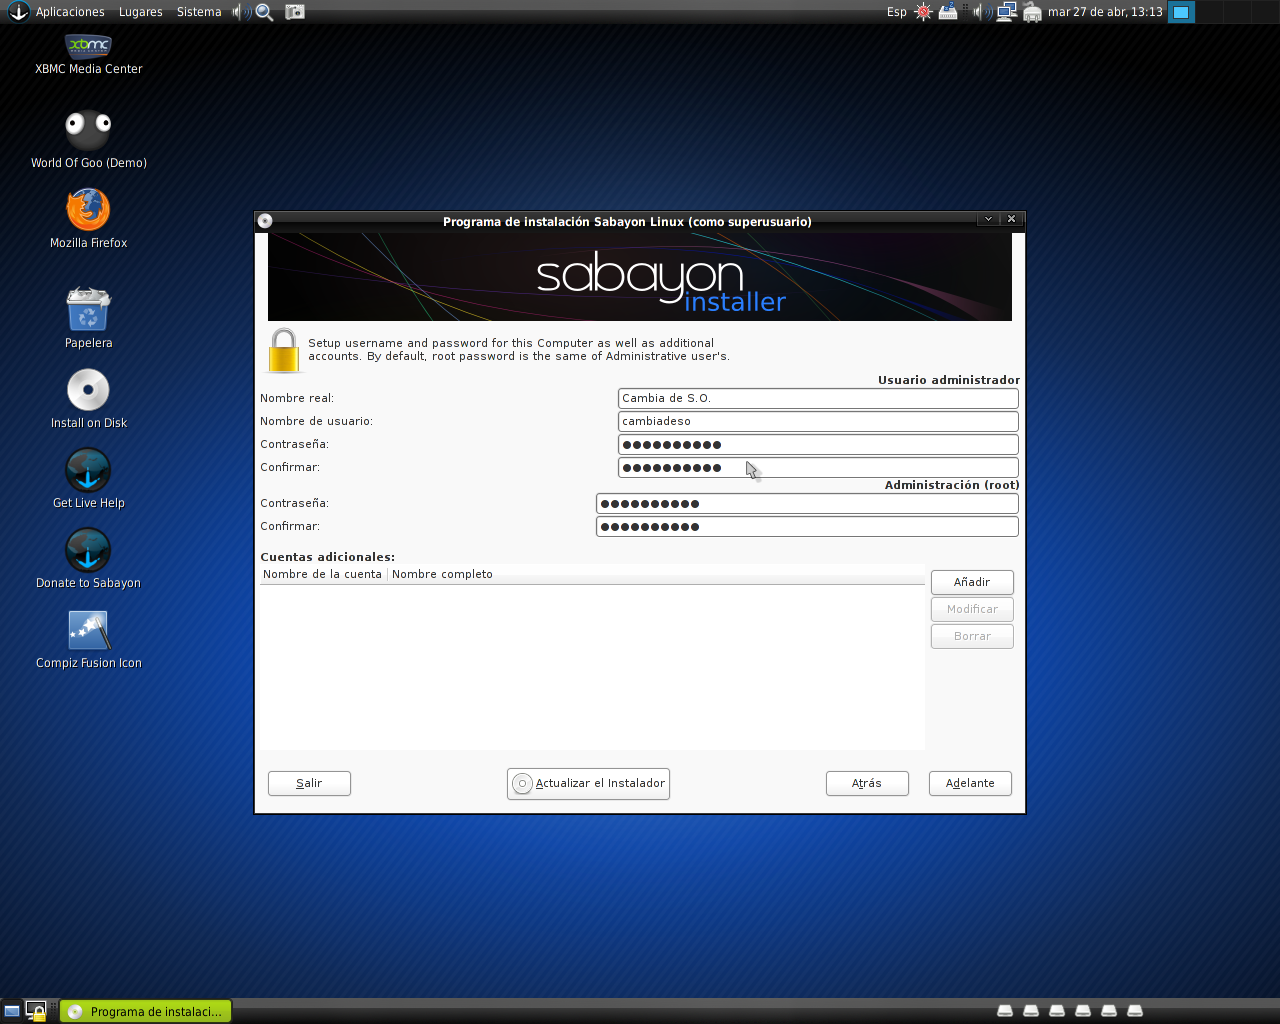Click the date and time clock
Image resolution: width=1280 pixels, height=1024 pixels.
(1105, 12)
